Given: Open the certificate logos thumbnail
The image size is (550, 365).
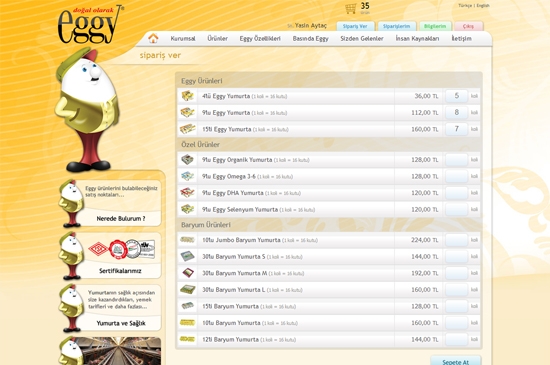Looking at the screenshot, I should tap(122, 249).
